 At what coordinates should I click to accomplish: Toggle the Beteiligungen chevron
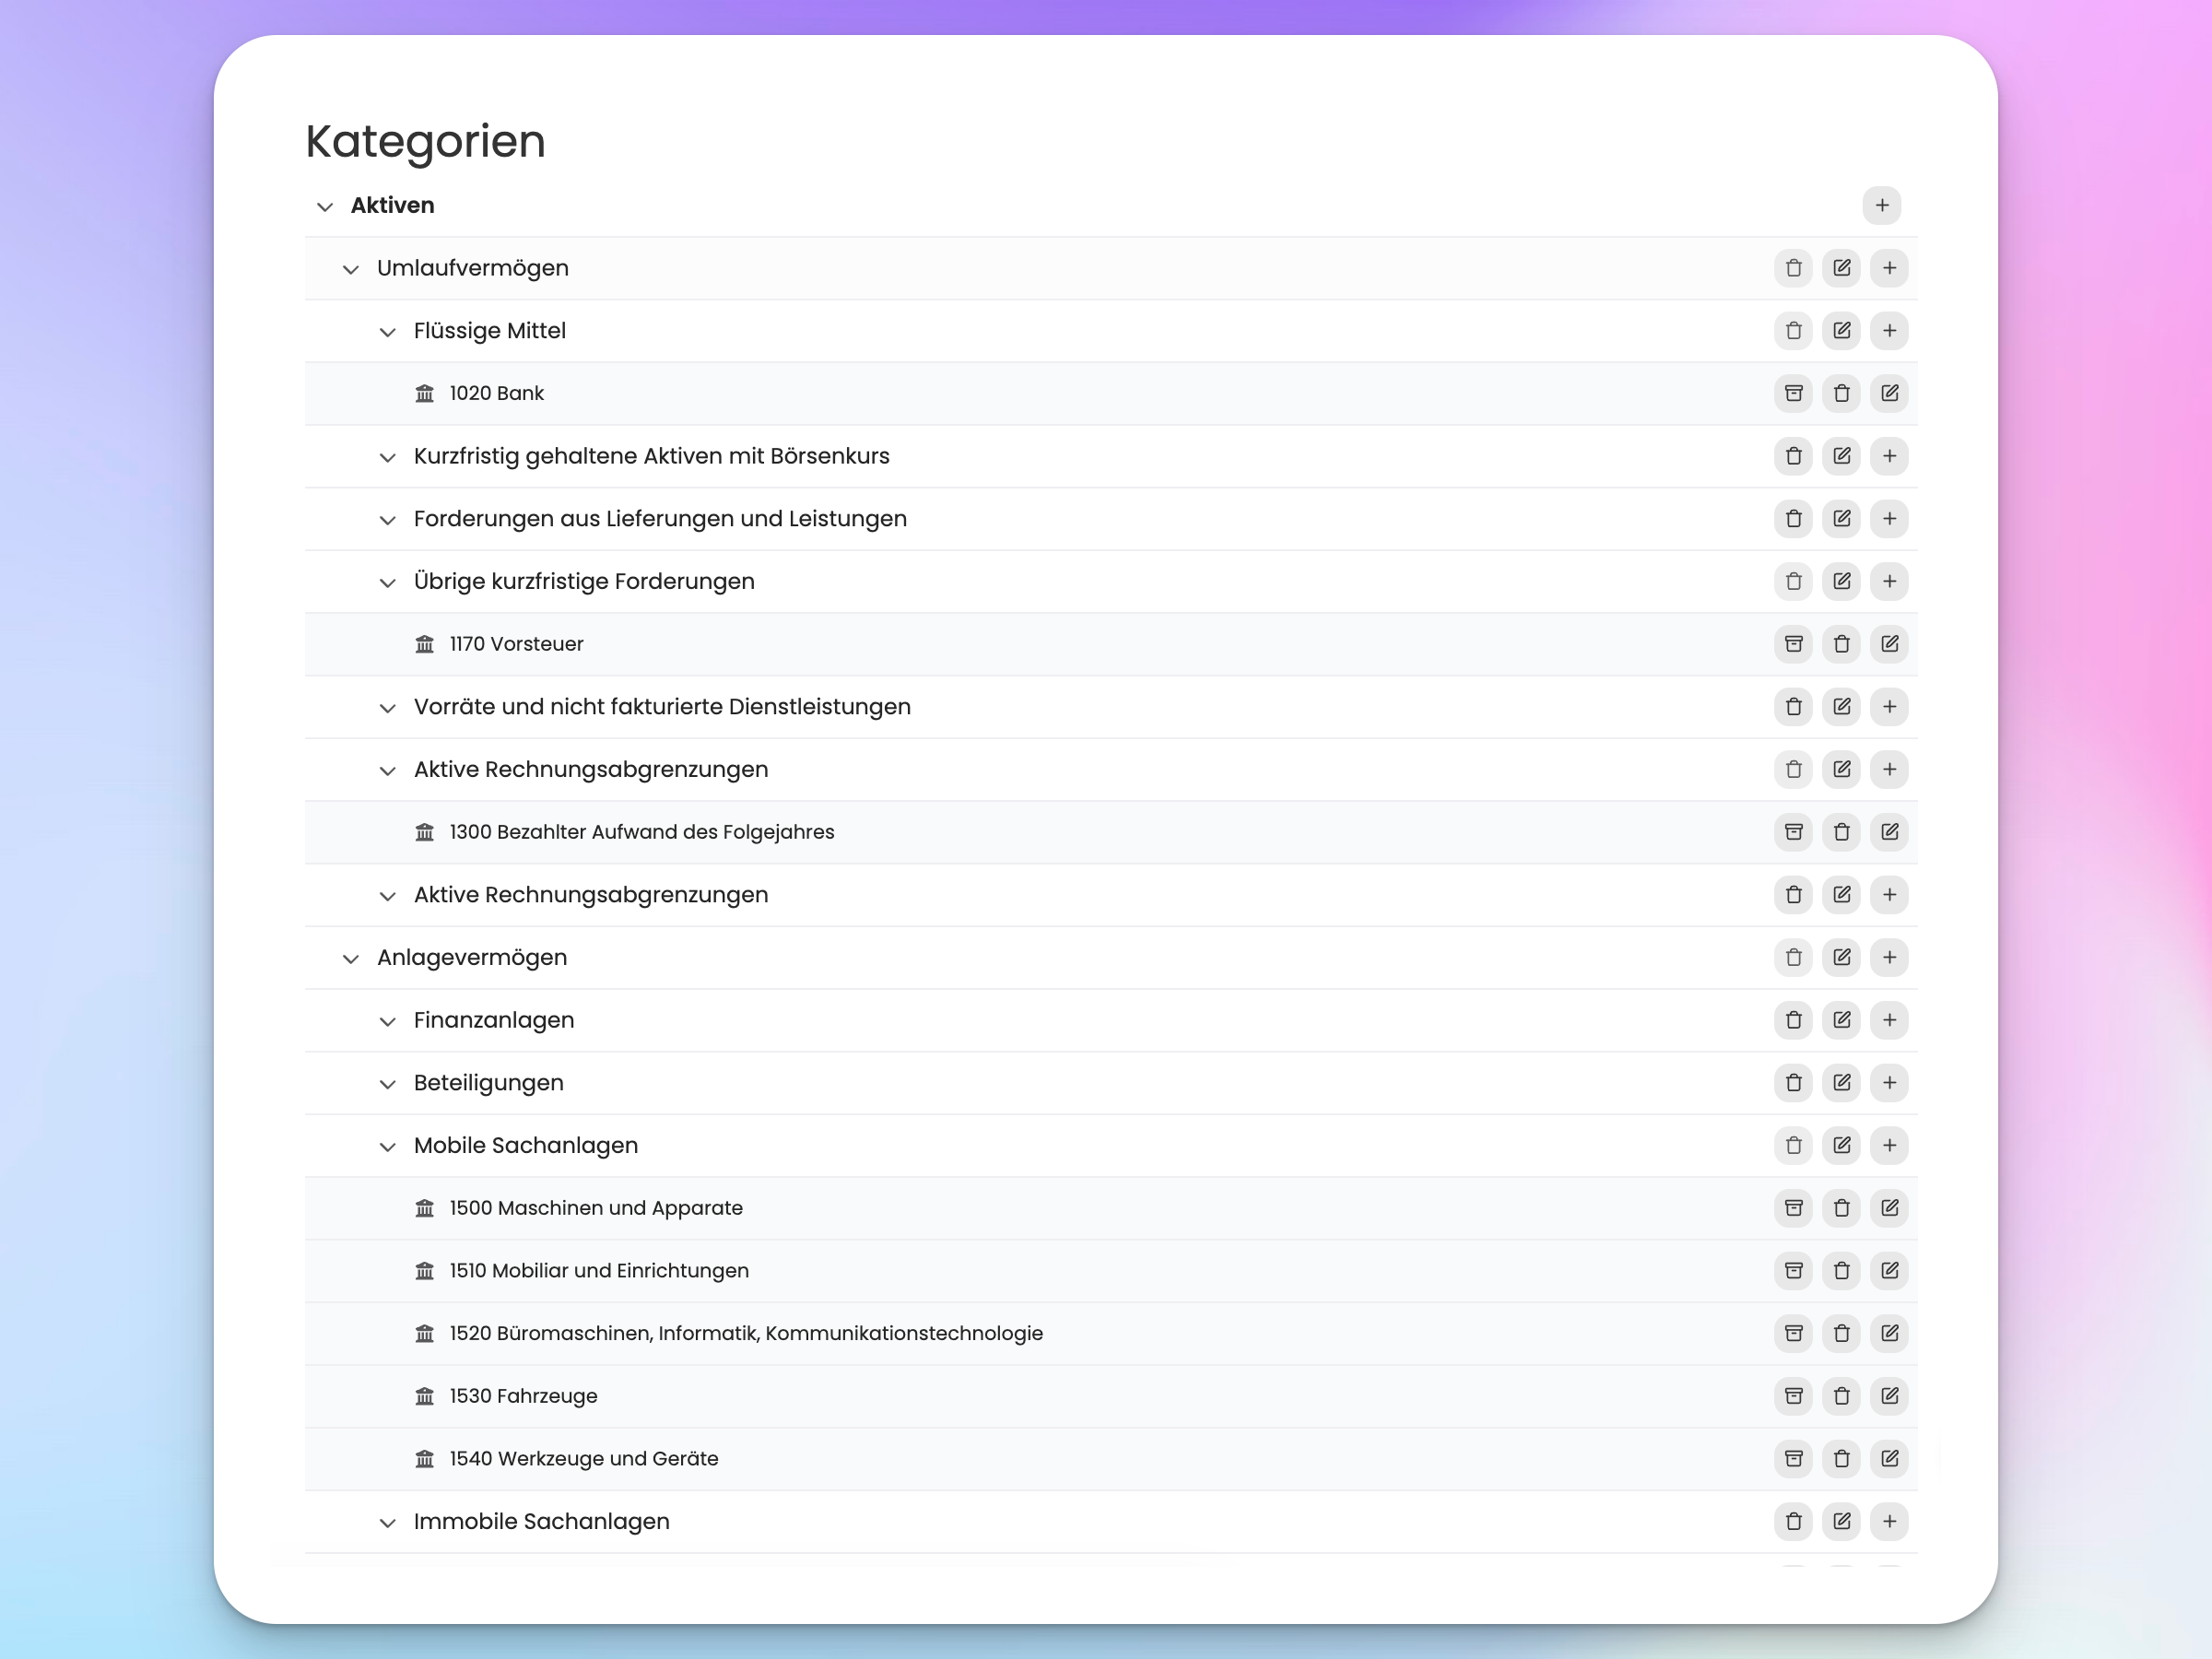pos(388,1084)
